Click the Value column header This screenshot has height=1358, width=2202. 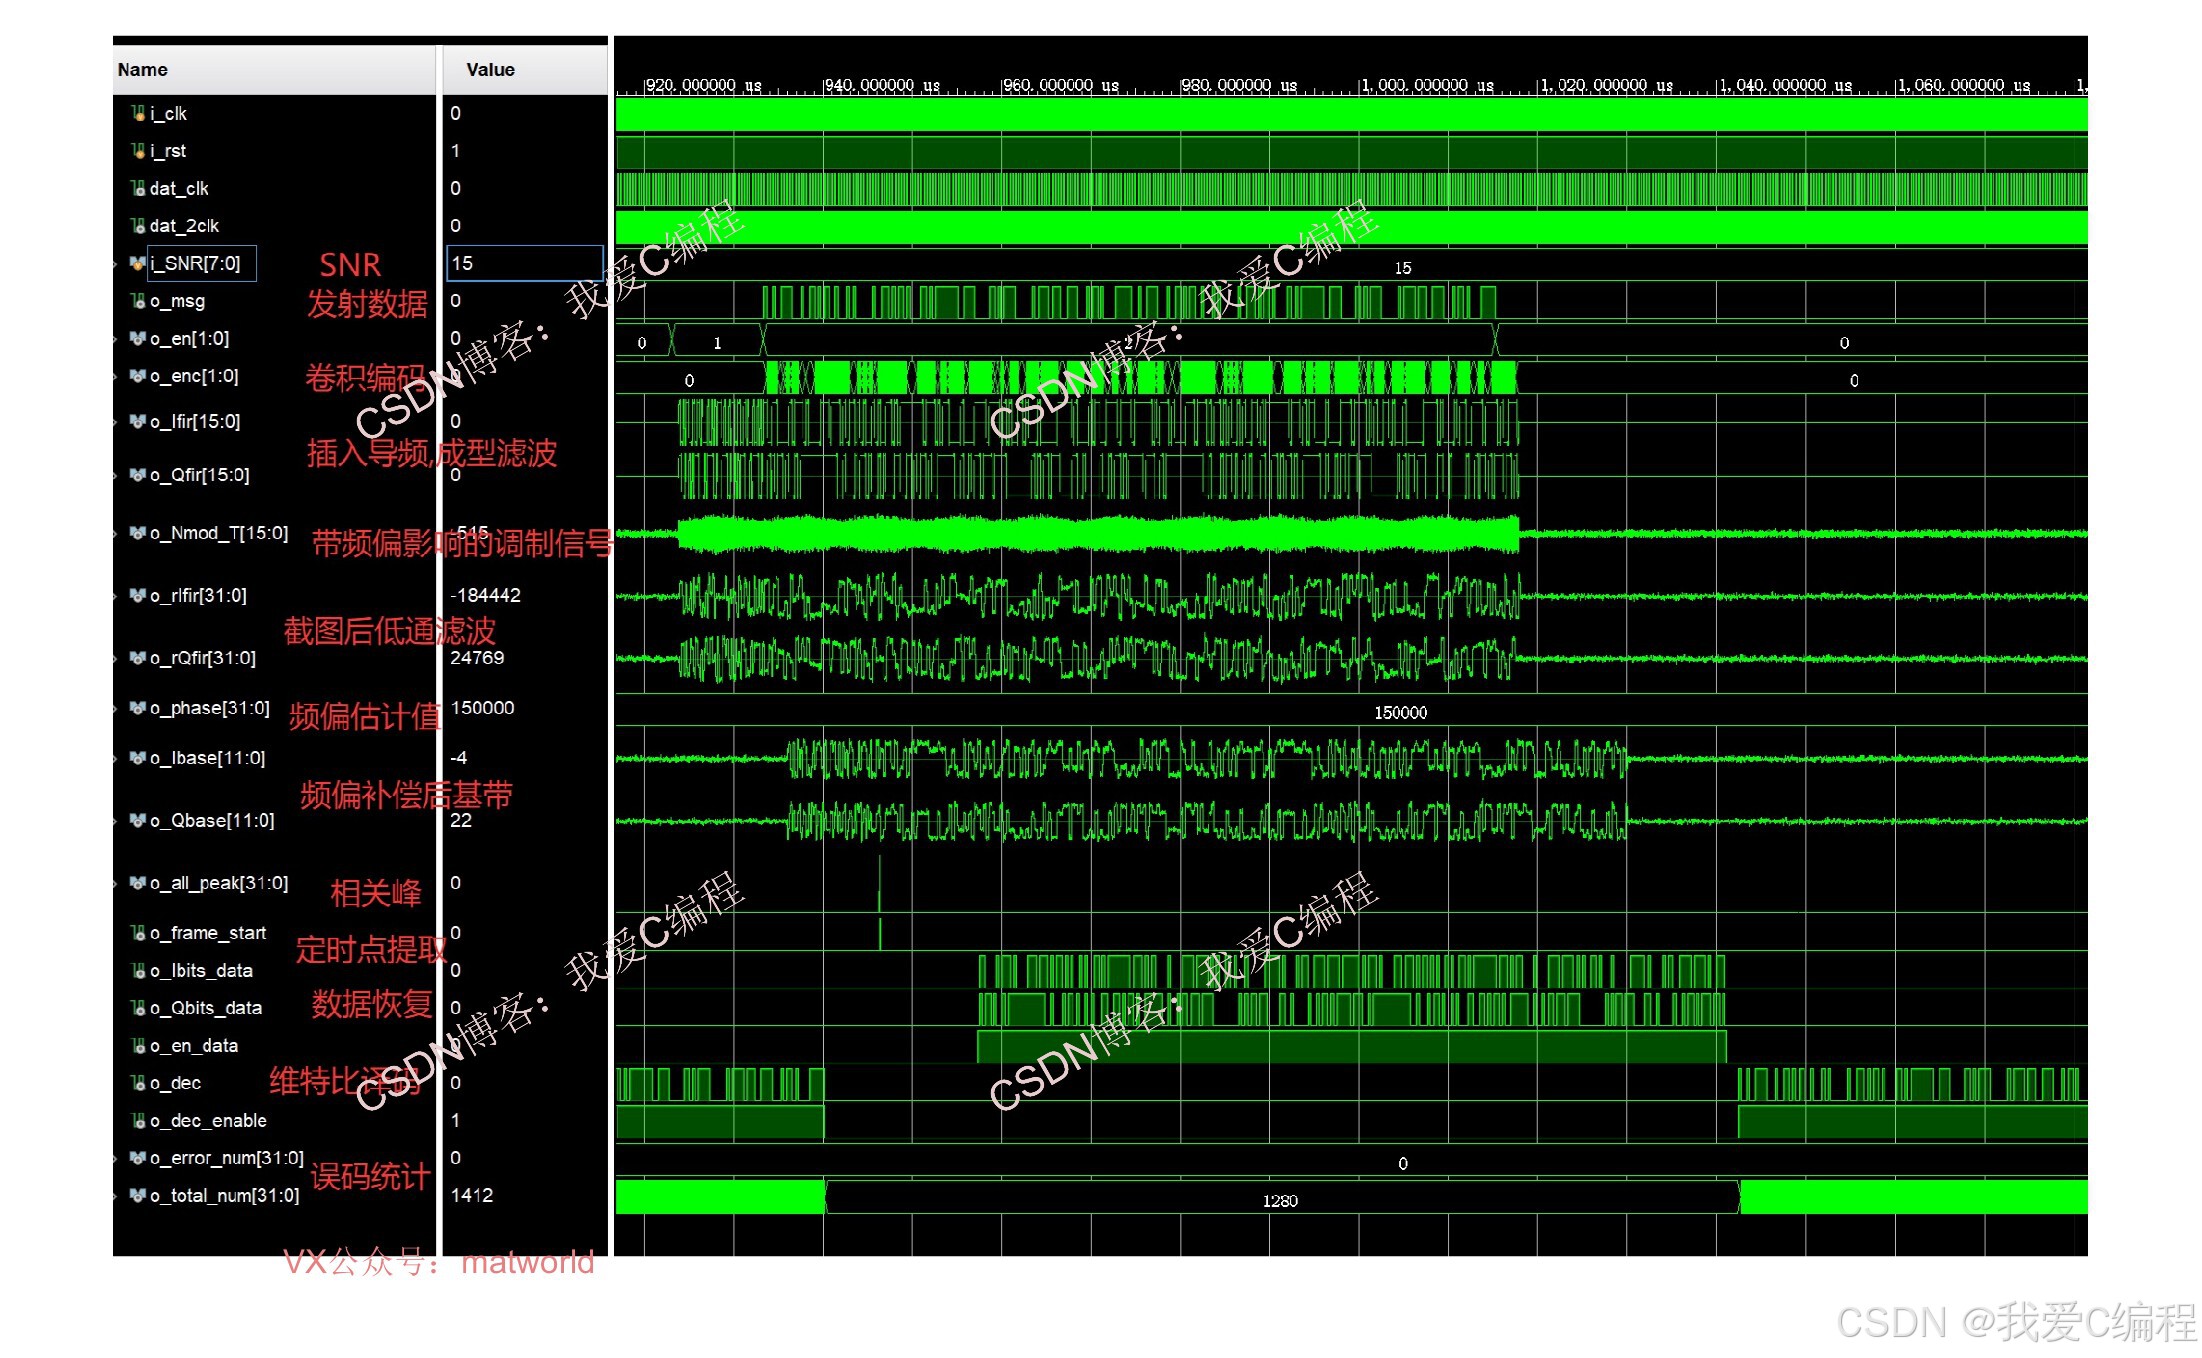coord(490,70)
